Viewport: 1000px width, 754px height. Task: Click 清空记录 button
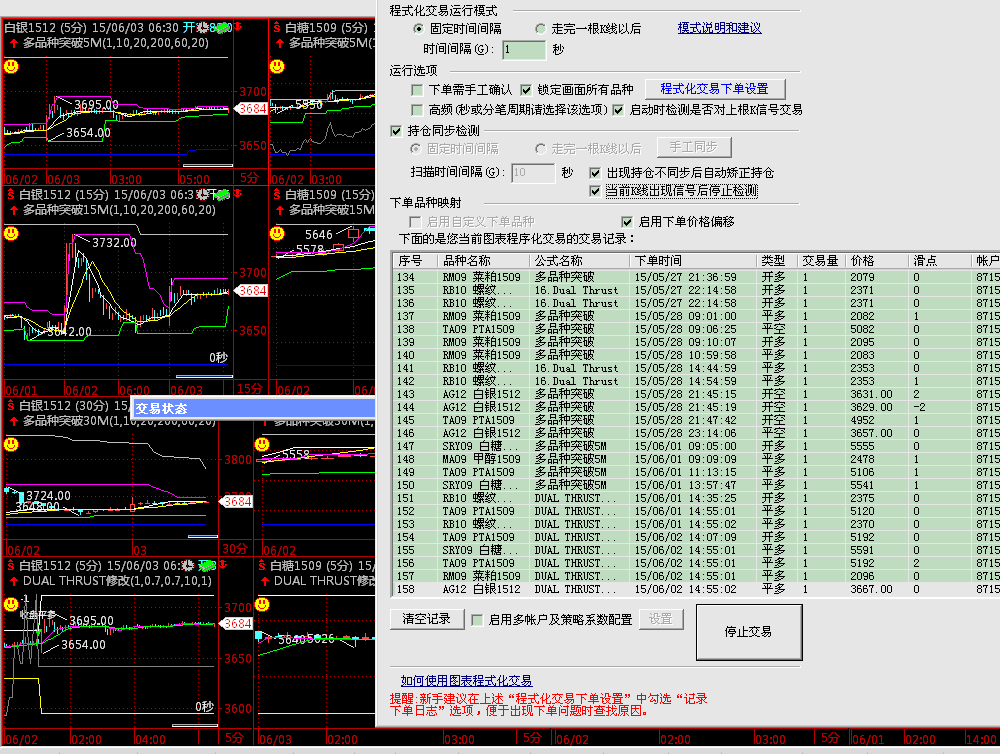coord(427,619)
